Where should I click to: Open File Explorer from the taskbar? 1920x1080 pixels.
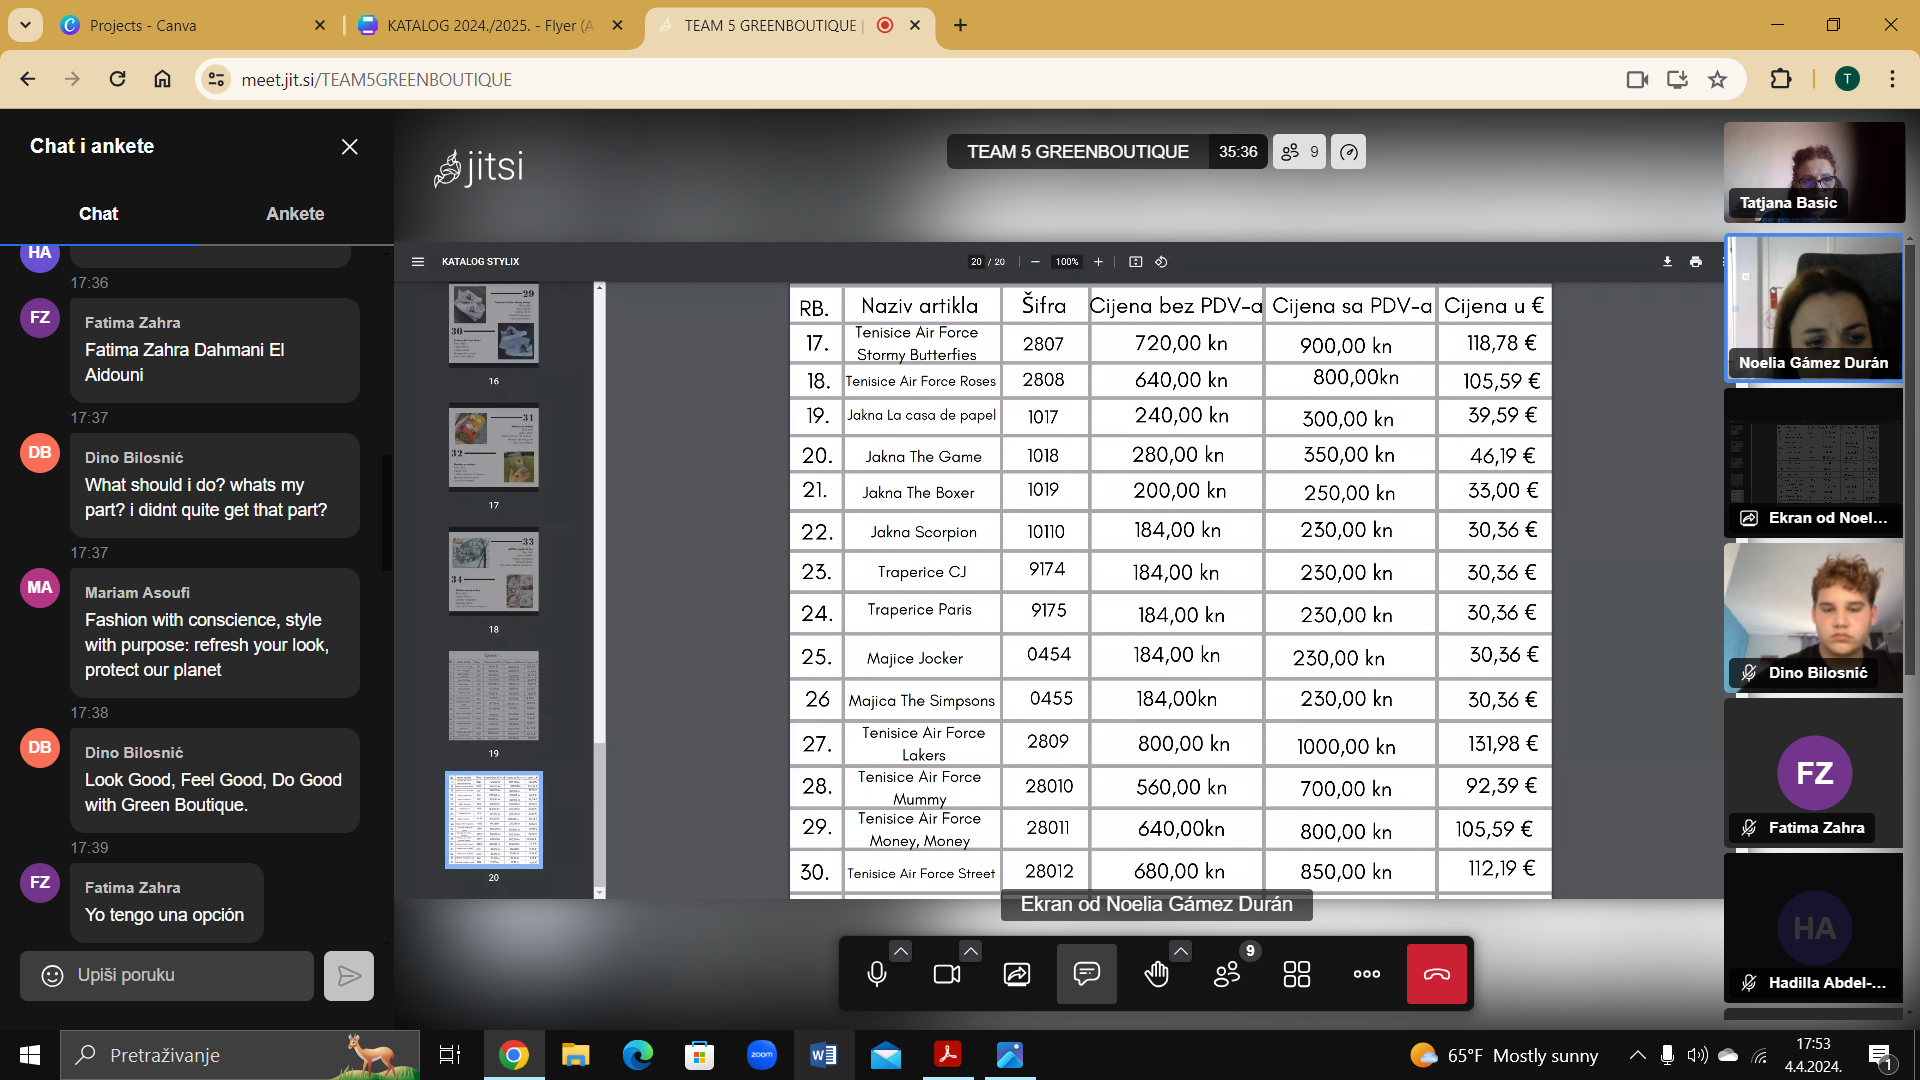[x=575, y=1055]
